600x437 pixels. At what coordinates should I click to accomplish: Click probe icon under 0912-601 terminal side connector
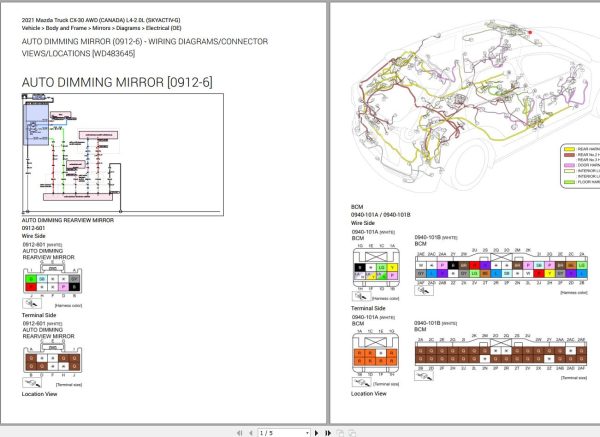[x=32, y=383]
